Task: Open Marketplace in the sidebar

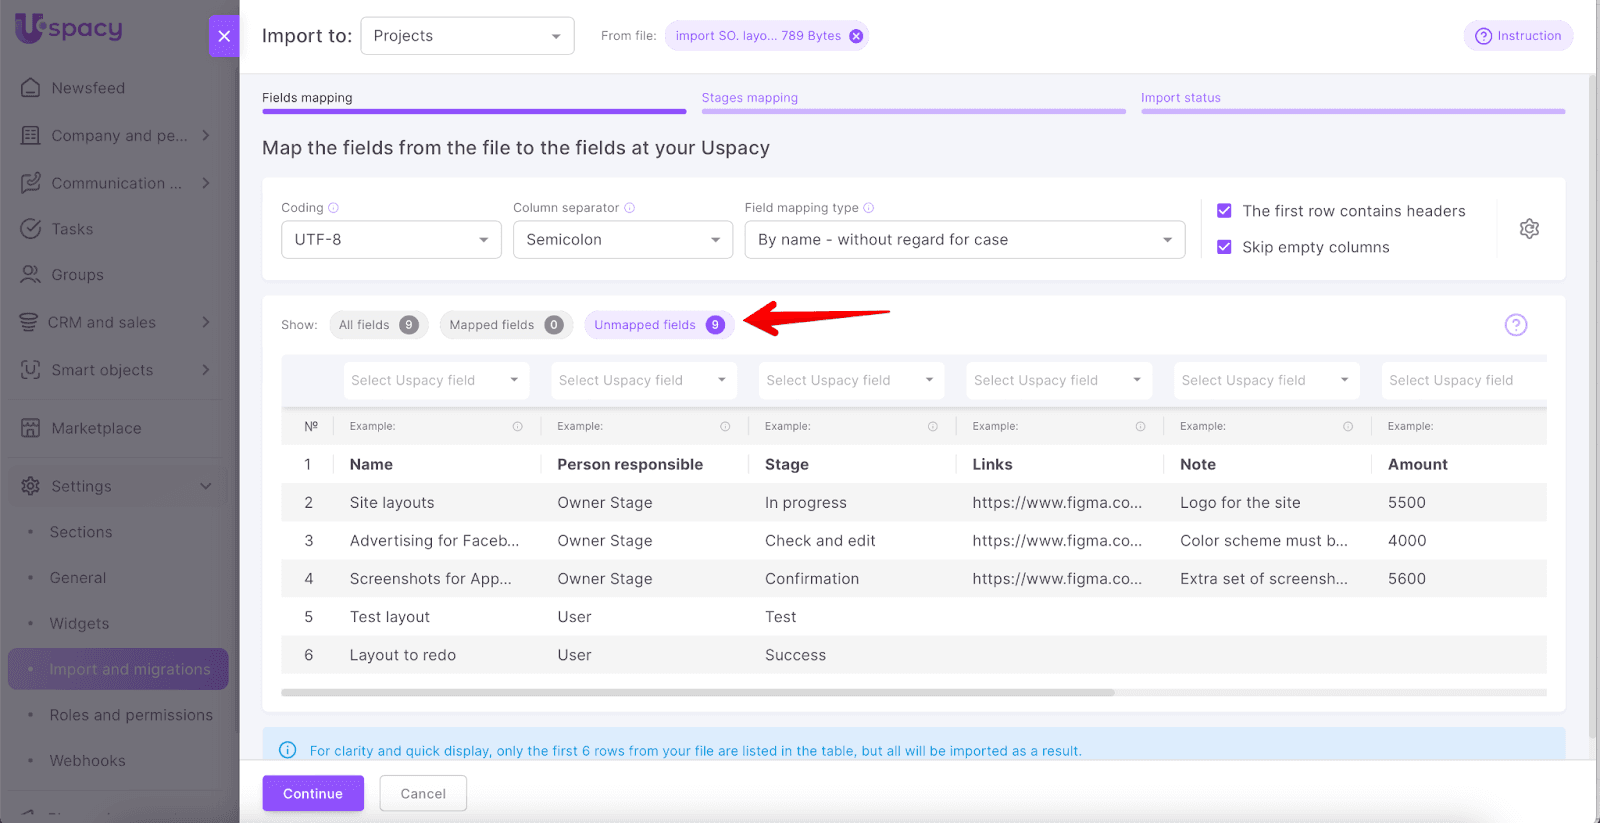Action: pos(96,428)
